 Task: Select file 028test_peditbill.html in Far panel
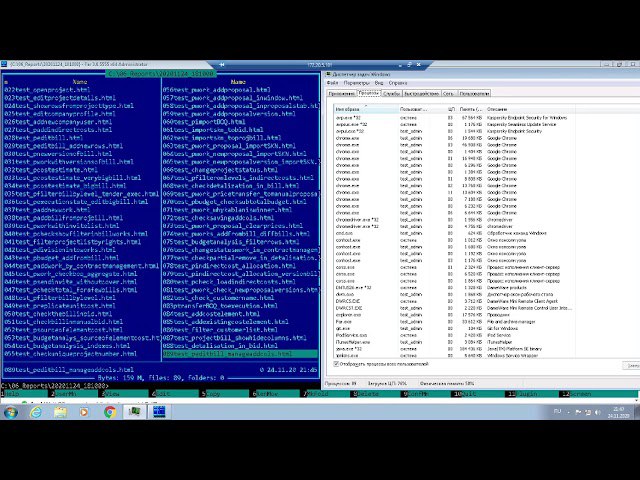44,138
